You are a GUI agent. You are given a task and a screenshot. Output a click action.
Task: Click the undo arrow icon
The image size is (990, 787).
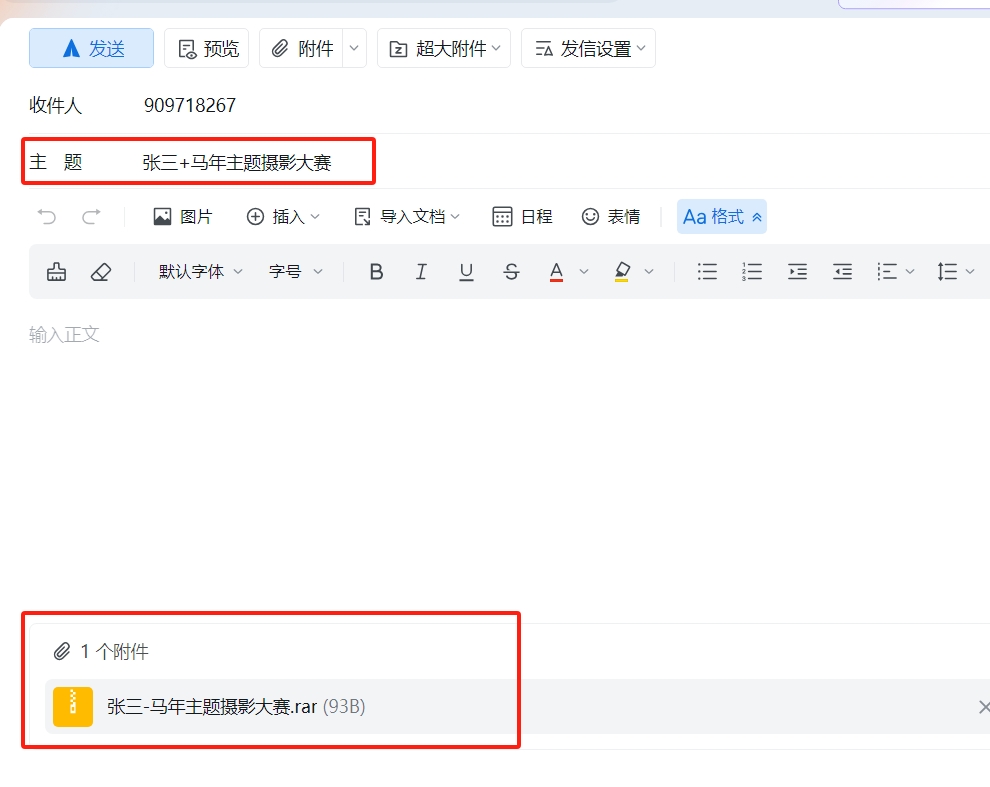click(46, 216)
